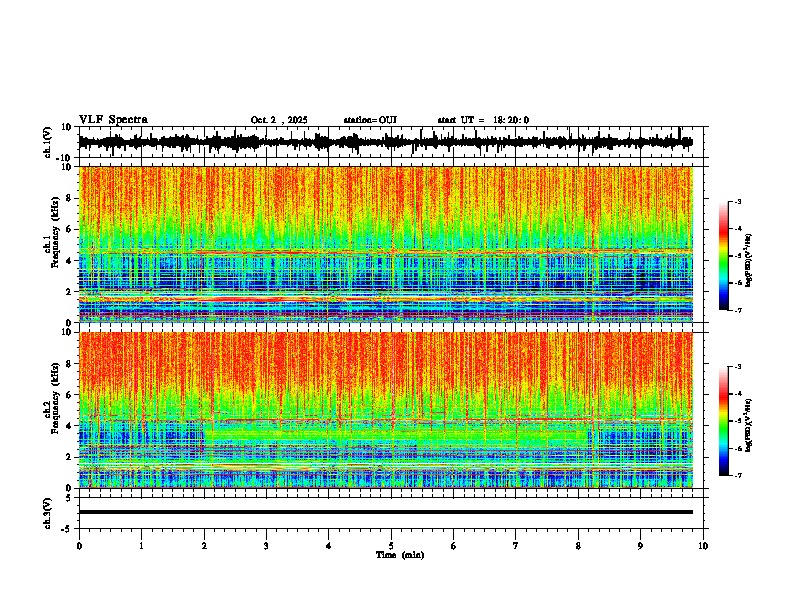This screenshot has width=792, height=612.
Task: Click the ch.1 spectrogram color scale bar
Action: click(724, 256)
